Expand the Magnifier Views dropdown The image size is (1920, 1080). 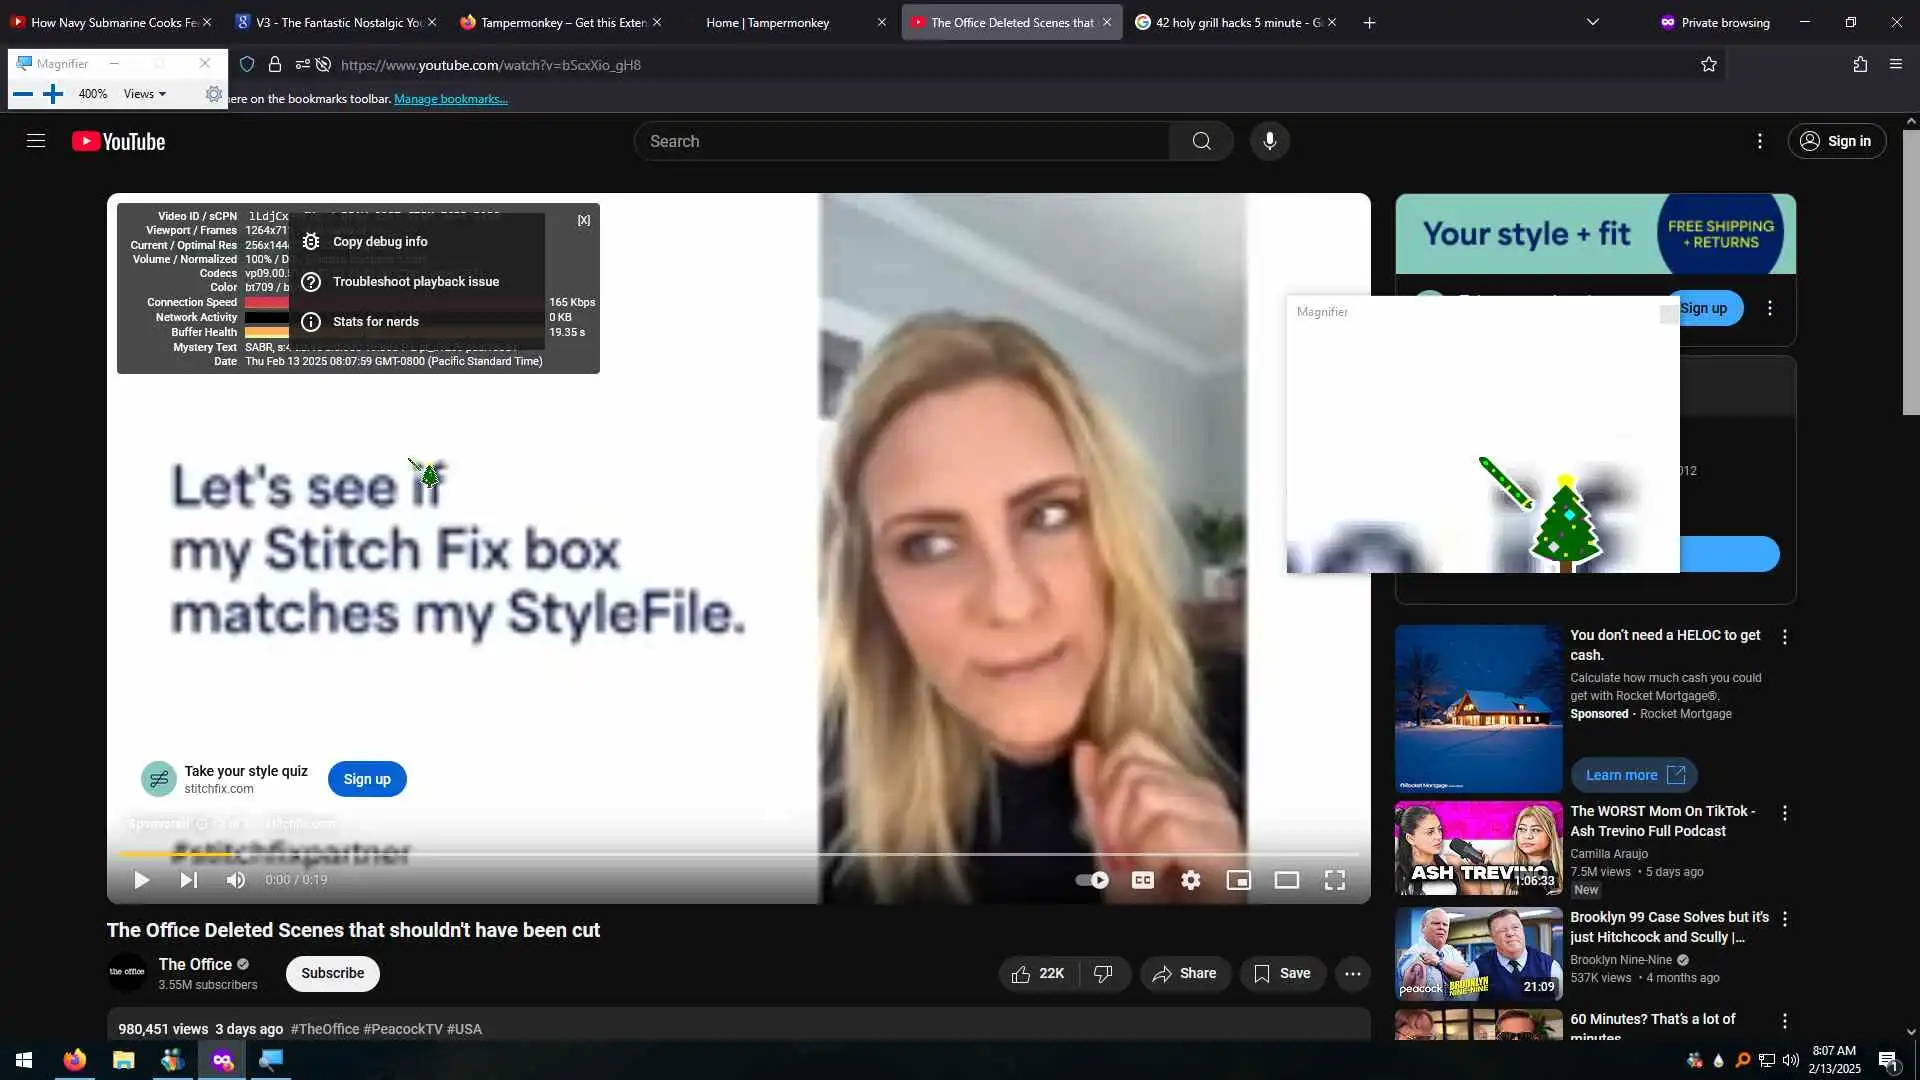click(145, 94)
